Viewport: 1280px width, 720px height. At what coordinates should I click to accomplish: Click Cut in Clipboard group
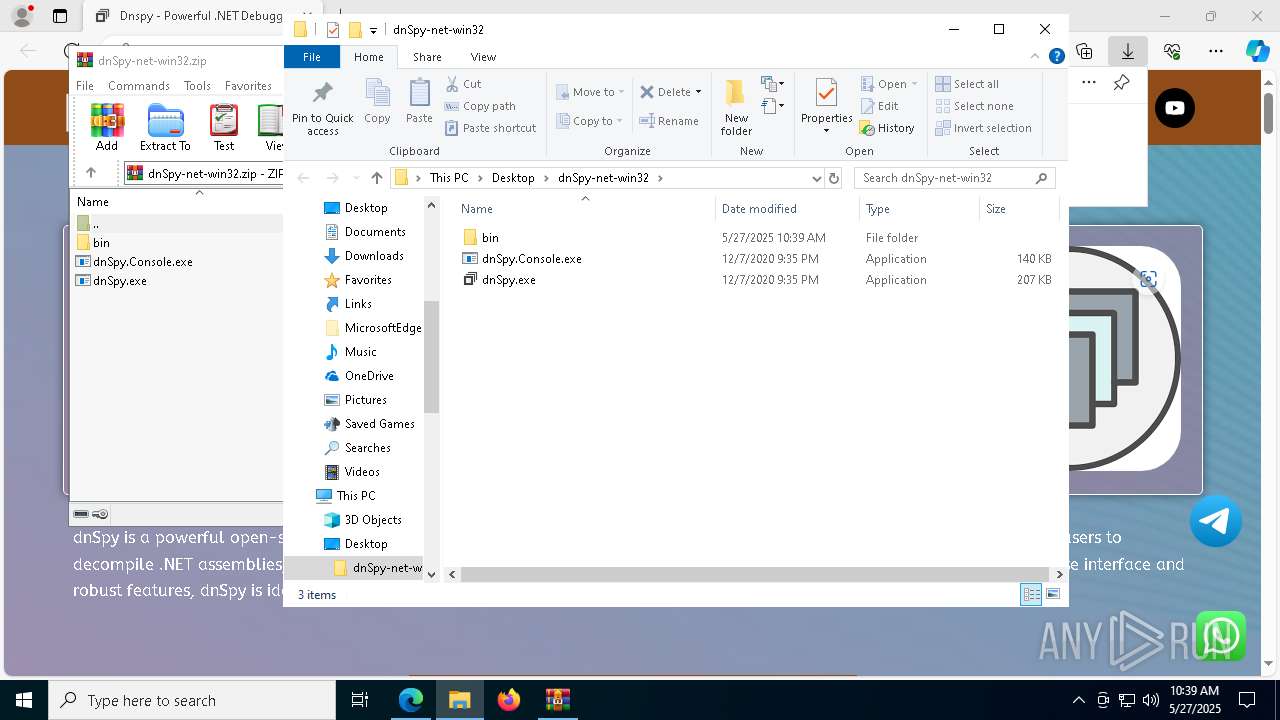pos(464,84)
